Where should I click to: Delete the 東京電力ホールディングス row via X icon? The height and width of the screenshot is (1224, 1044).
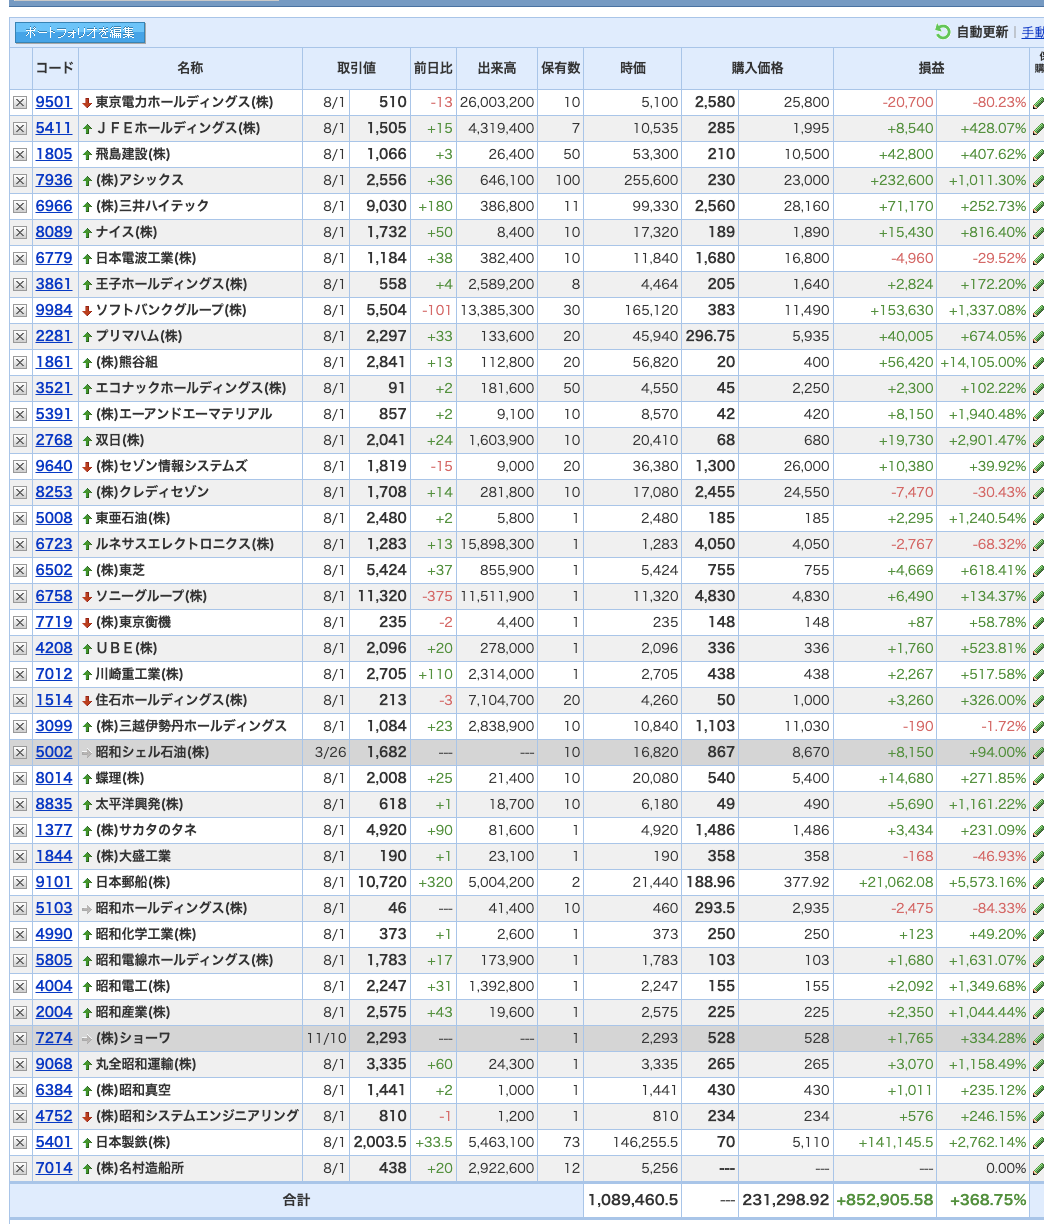click(20, 102)
